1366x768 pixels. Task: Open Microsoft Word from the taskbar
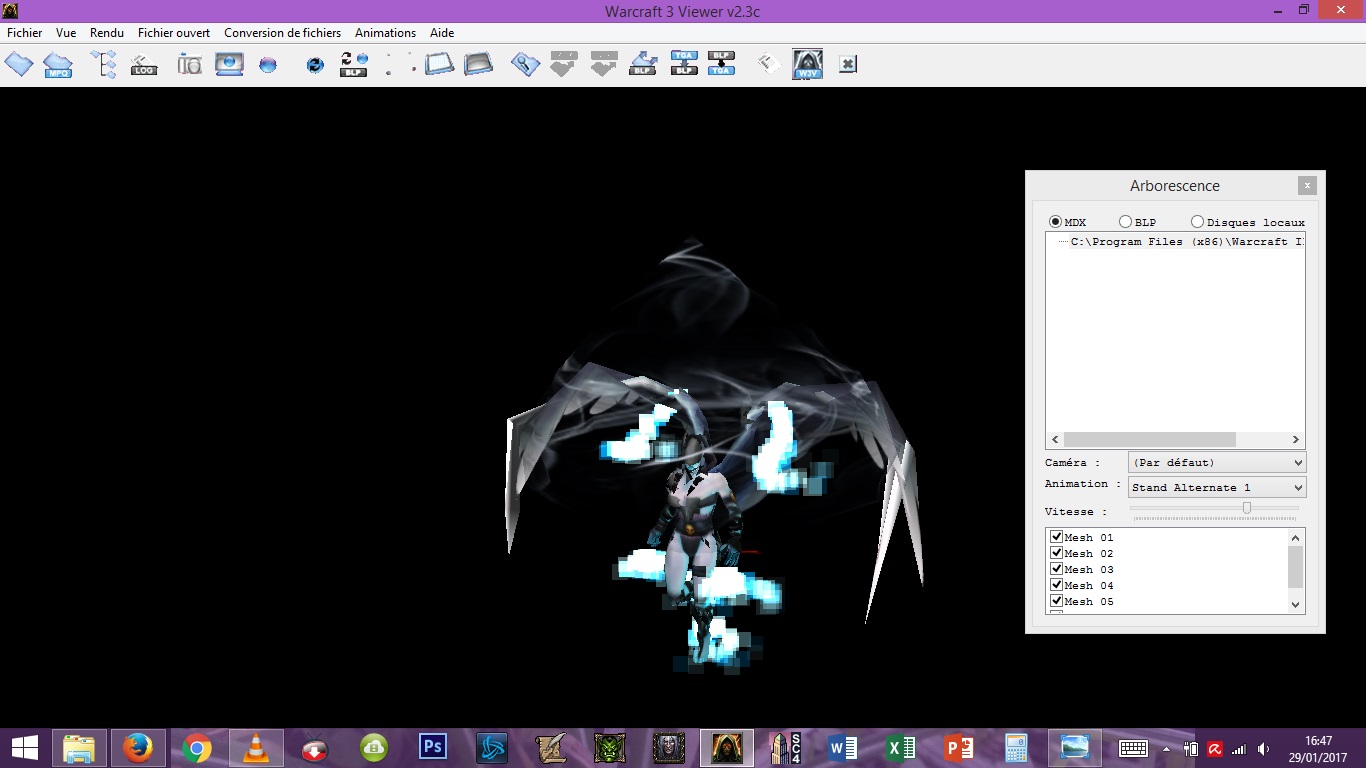(843, 748)
